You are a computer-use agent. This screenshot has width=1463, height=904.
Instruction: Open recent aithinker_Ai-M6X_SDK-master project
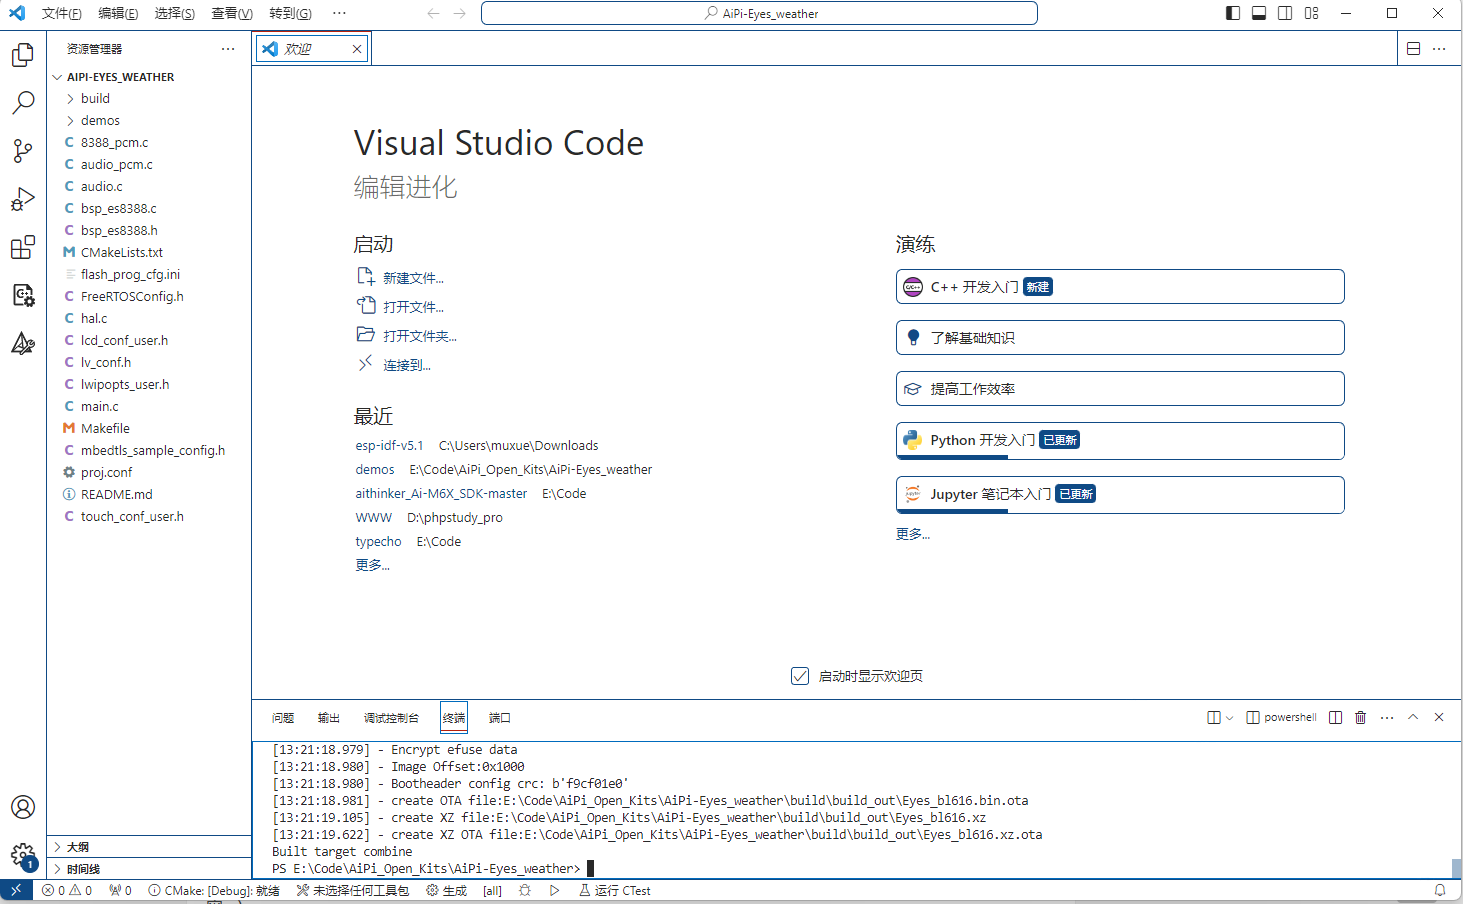[x=441, y=493]
